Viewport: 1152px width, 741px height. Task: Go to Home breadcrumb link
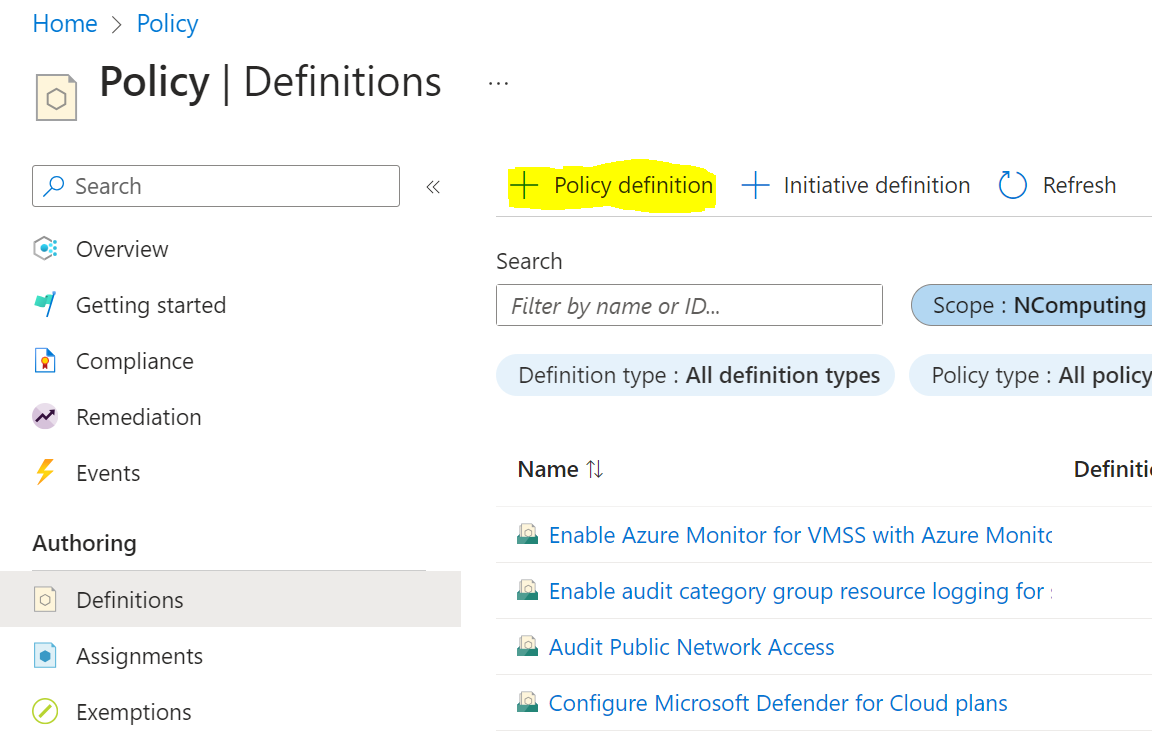[65, 24]
